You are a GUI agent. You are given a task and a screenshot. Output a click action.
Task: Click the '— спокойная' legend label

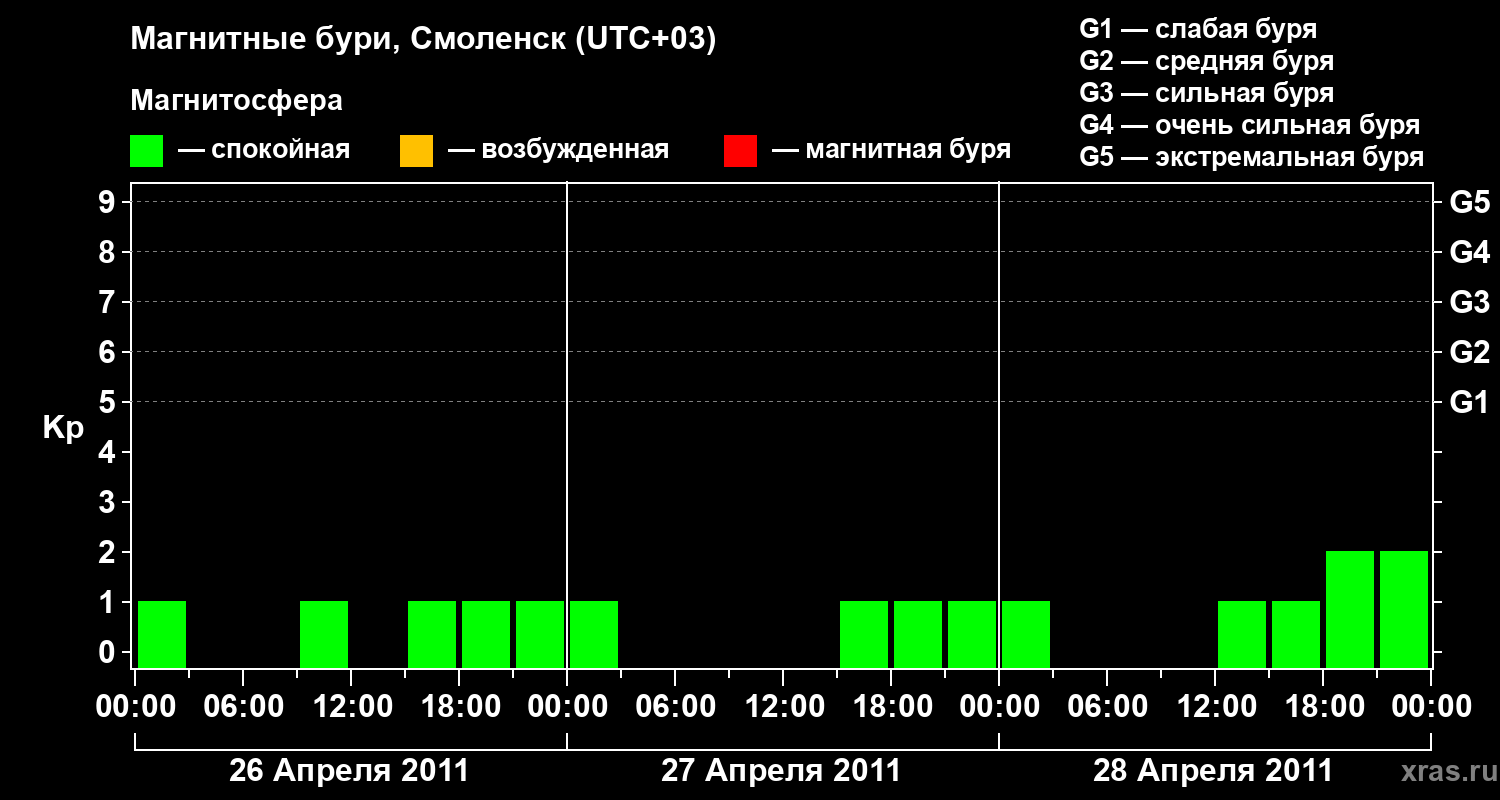point(264,151)
